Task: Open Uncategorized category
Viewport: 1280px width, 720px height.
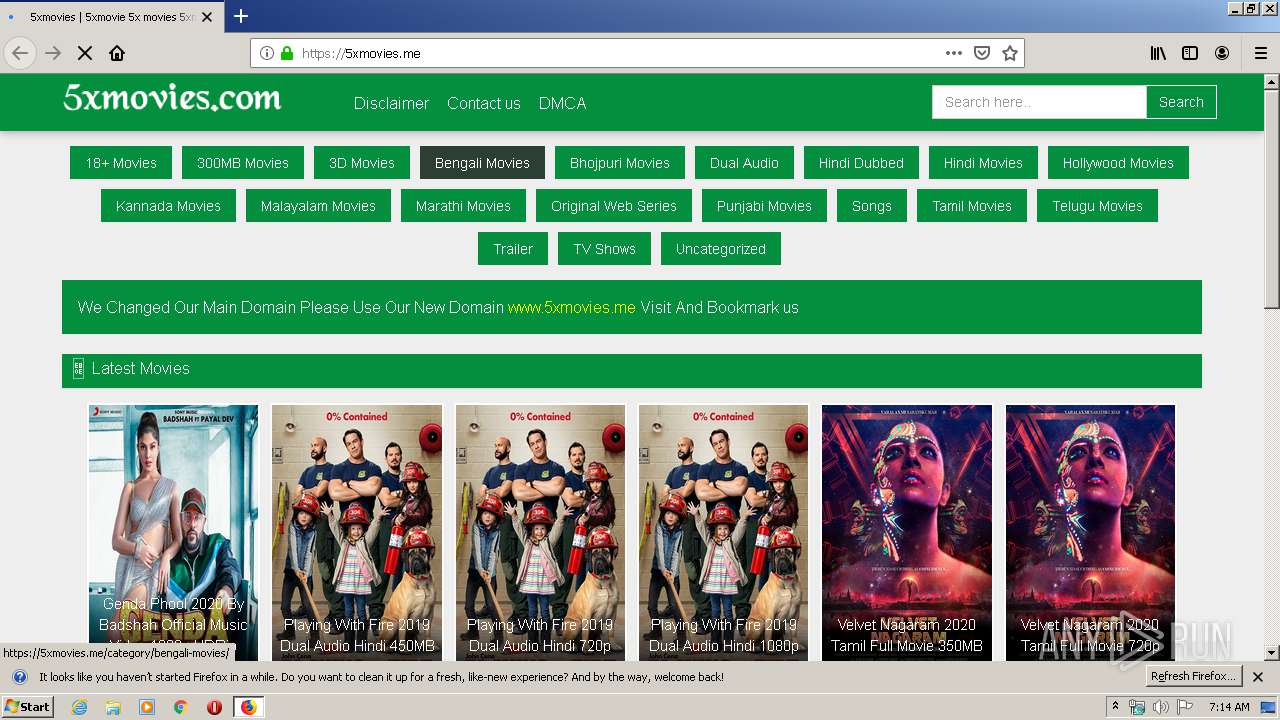Action: (720, 249)
